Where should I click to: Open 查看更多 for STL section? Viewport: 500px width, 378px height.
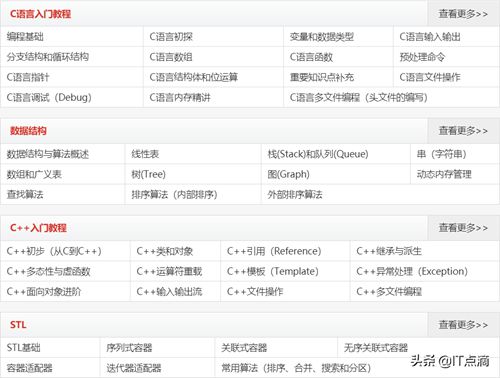463,325
